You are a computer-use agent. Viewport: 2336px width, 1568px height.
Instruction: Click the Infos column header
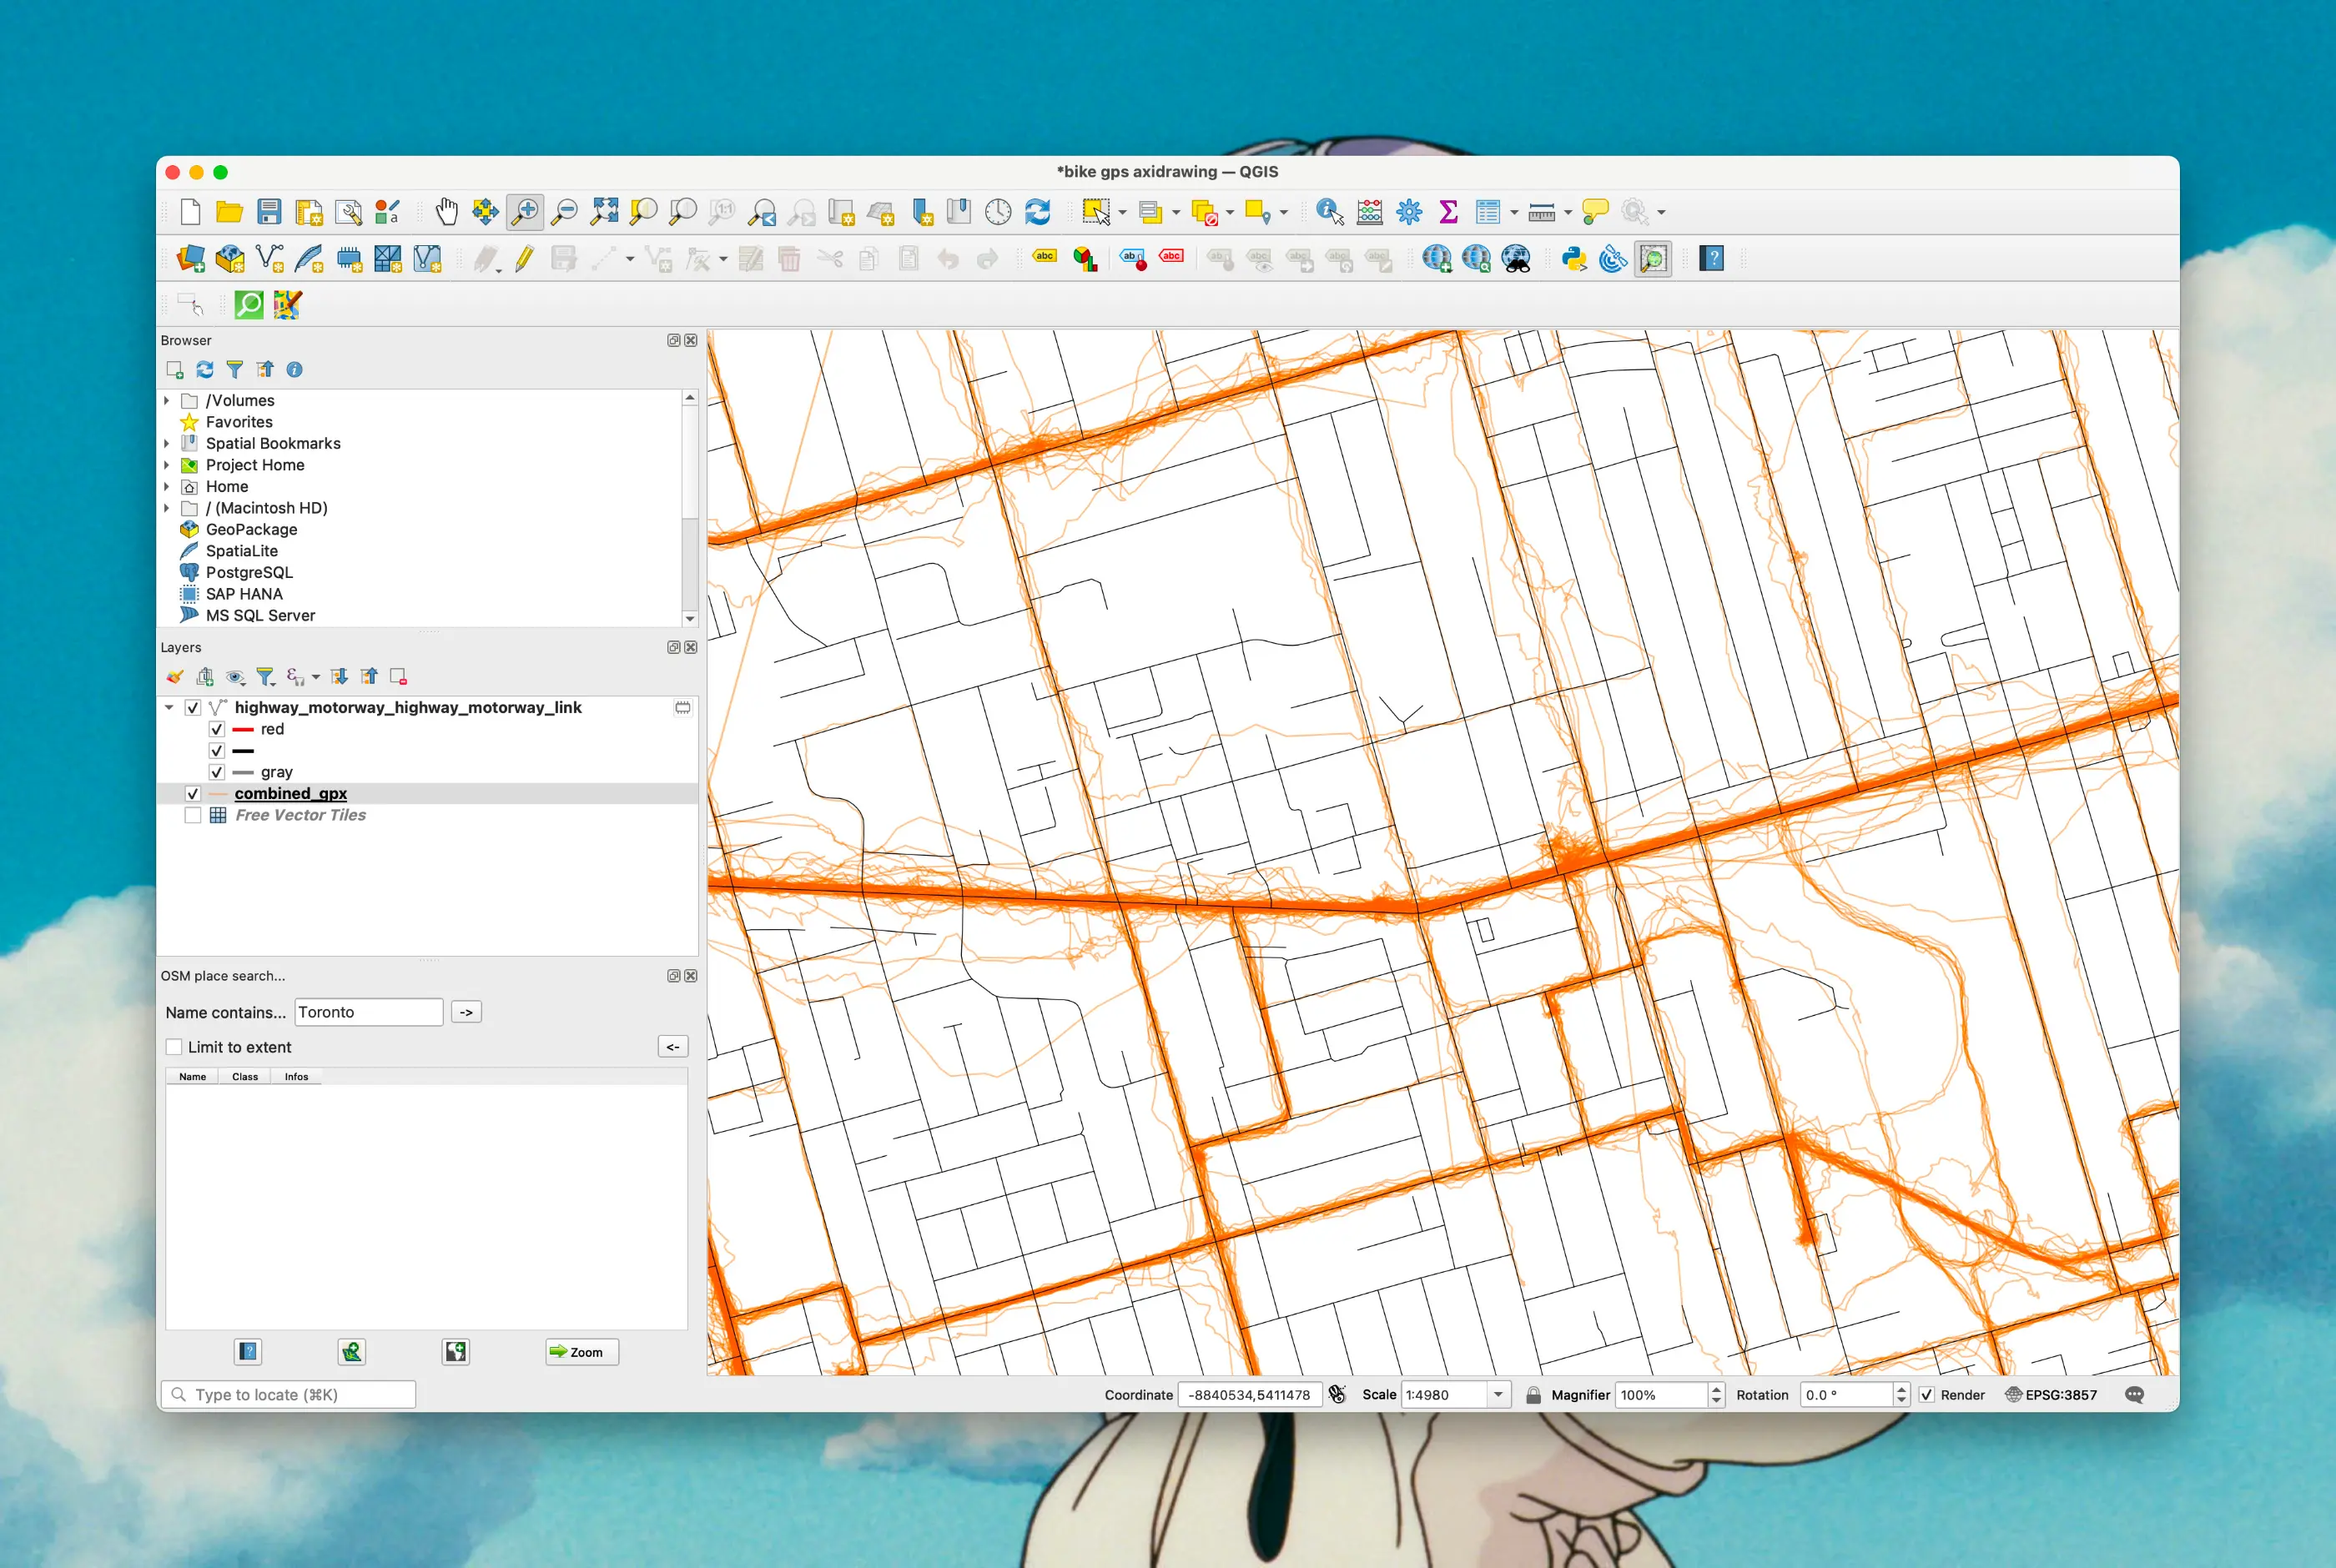pyautogui.click(x=296, y=1077)
